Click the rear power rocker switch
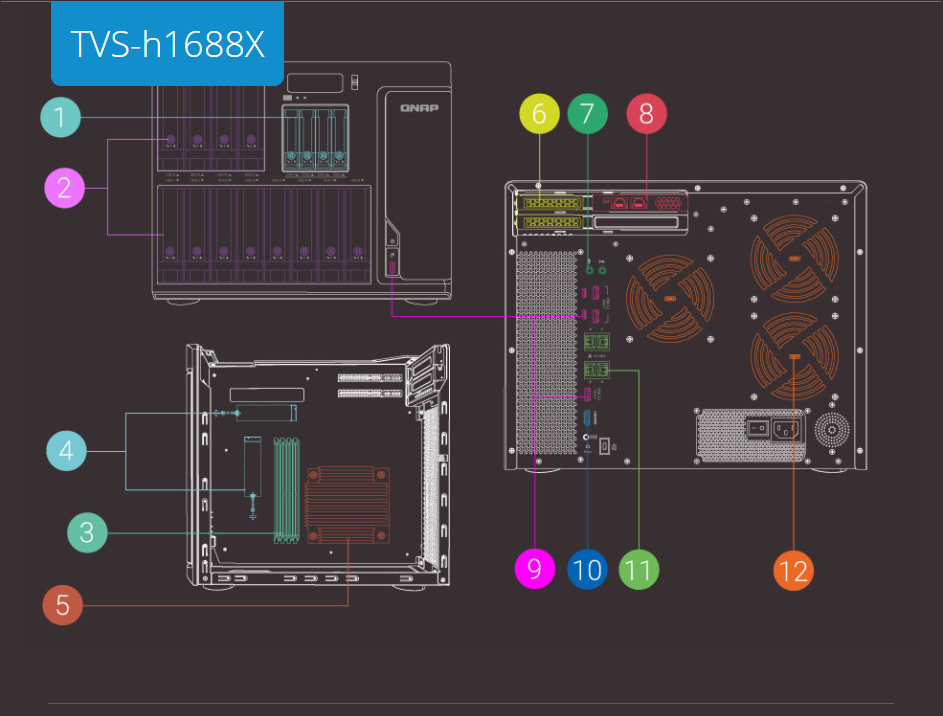The width and height of the screenshot is (943, 716). pos(757,431)
